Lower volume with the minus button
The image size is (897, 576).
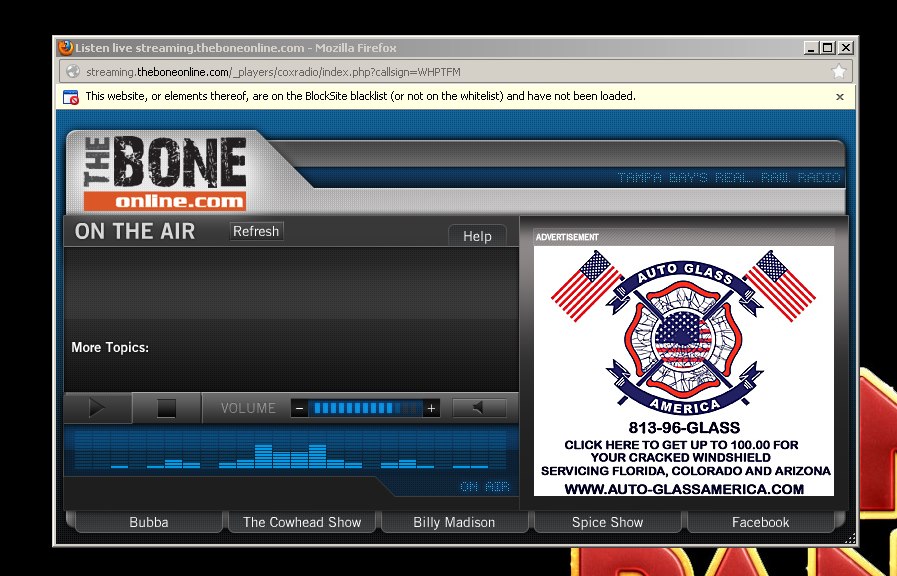pos(299,408)
